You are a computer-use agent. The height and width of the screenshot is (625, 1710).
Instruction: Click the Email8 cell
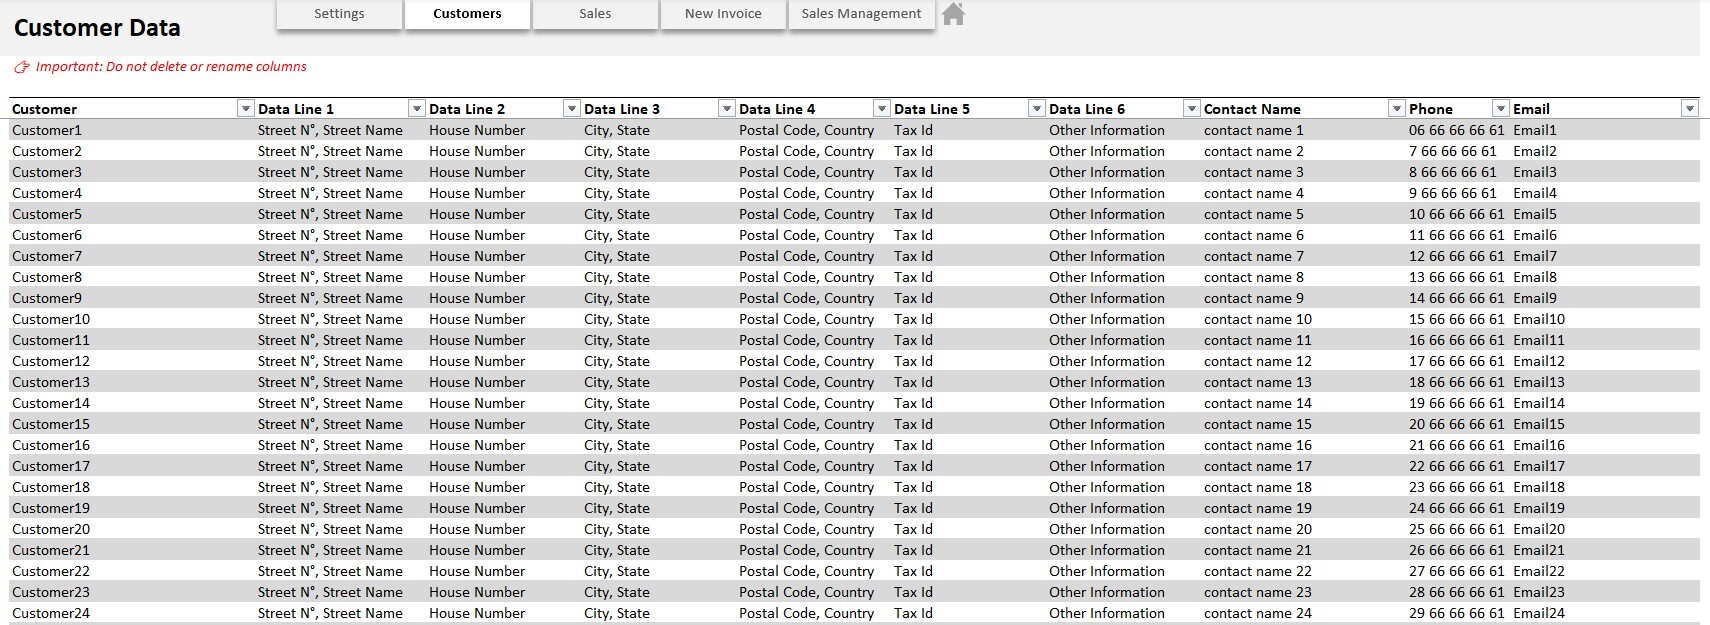pyautogui.click(x=1604, y=277)
